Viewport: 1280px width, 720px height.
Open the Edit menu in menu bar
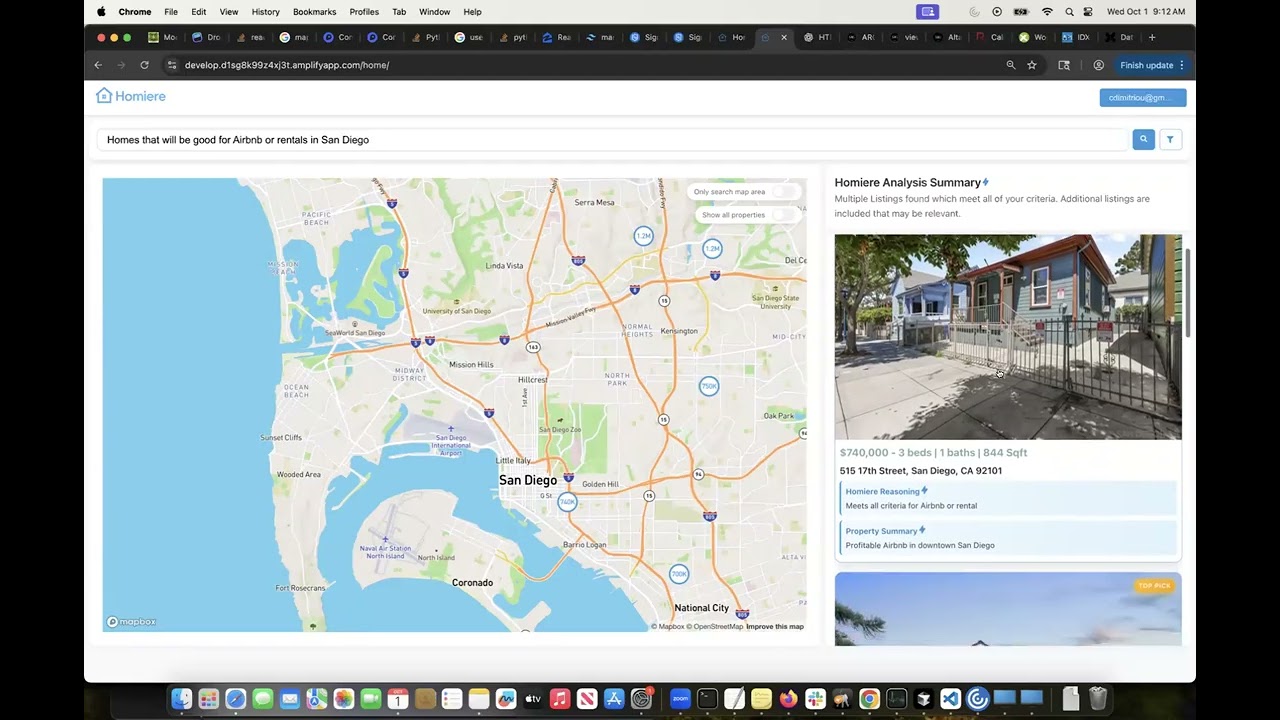coord(199,12)
